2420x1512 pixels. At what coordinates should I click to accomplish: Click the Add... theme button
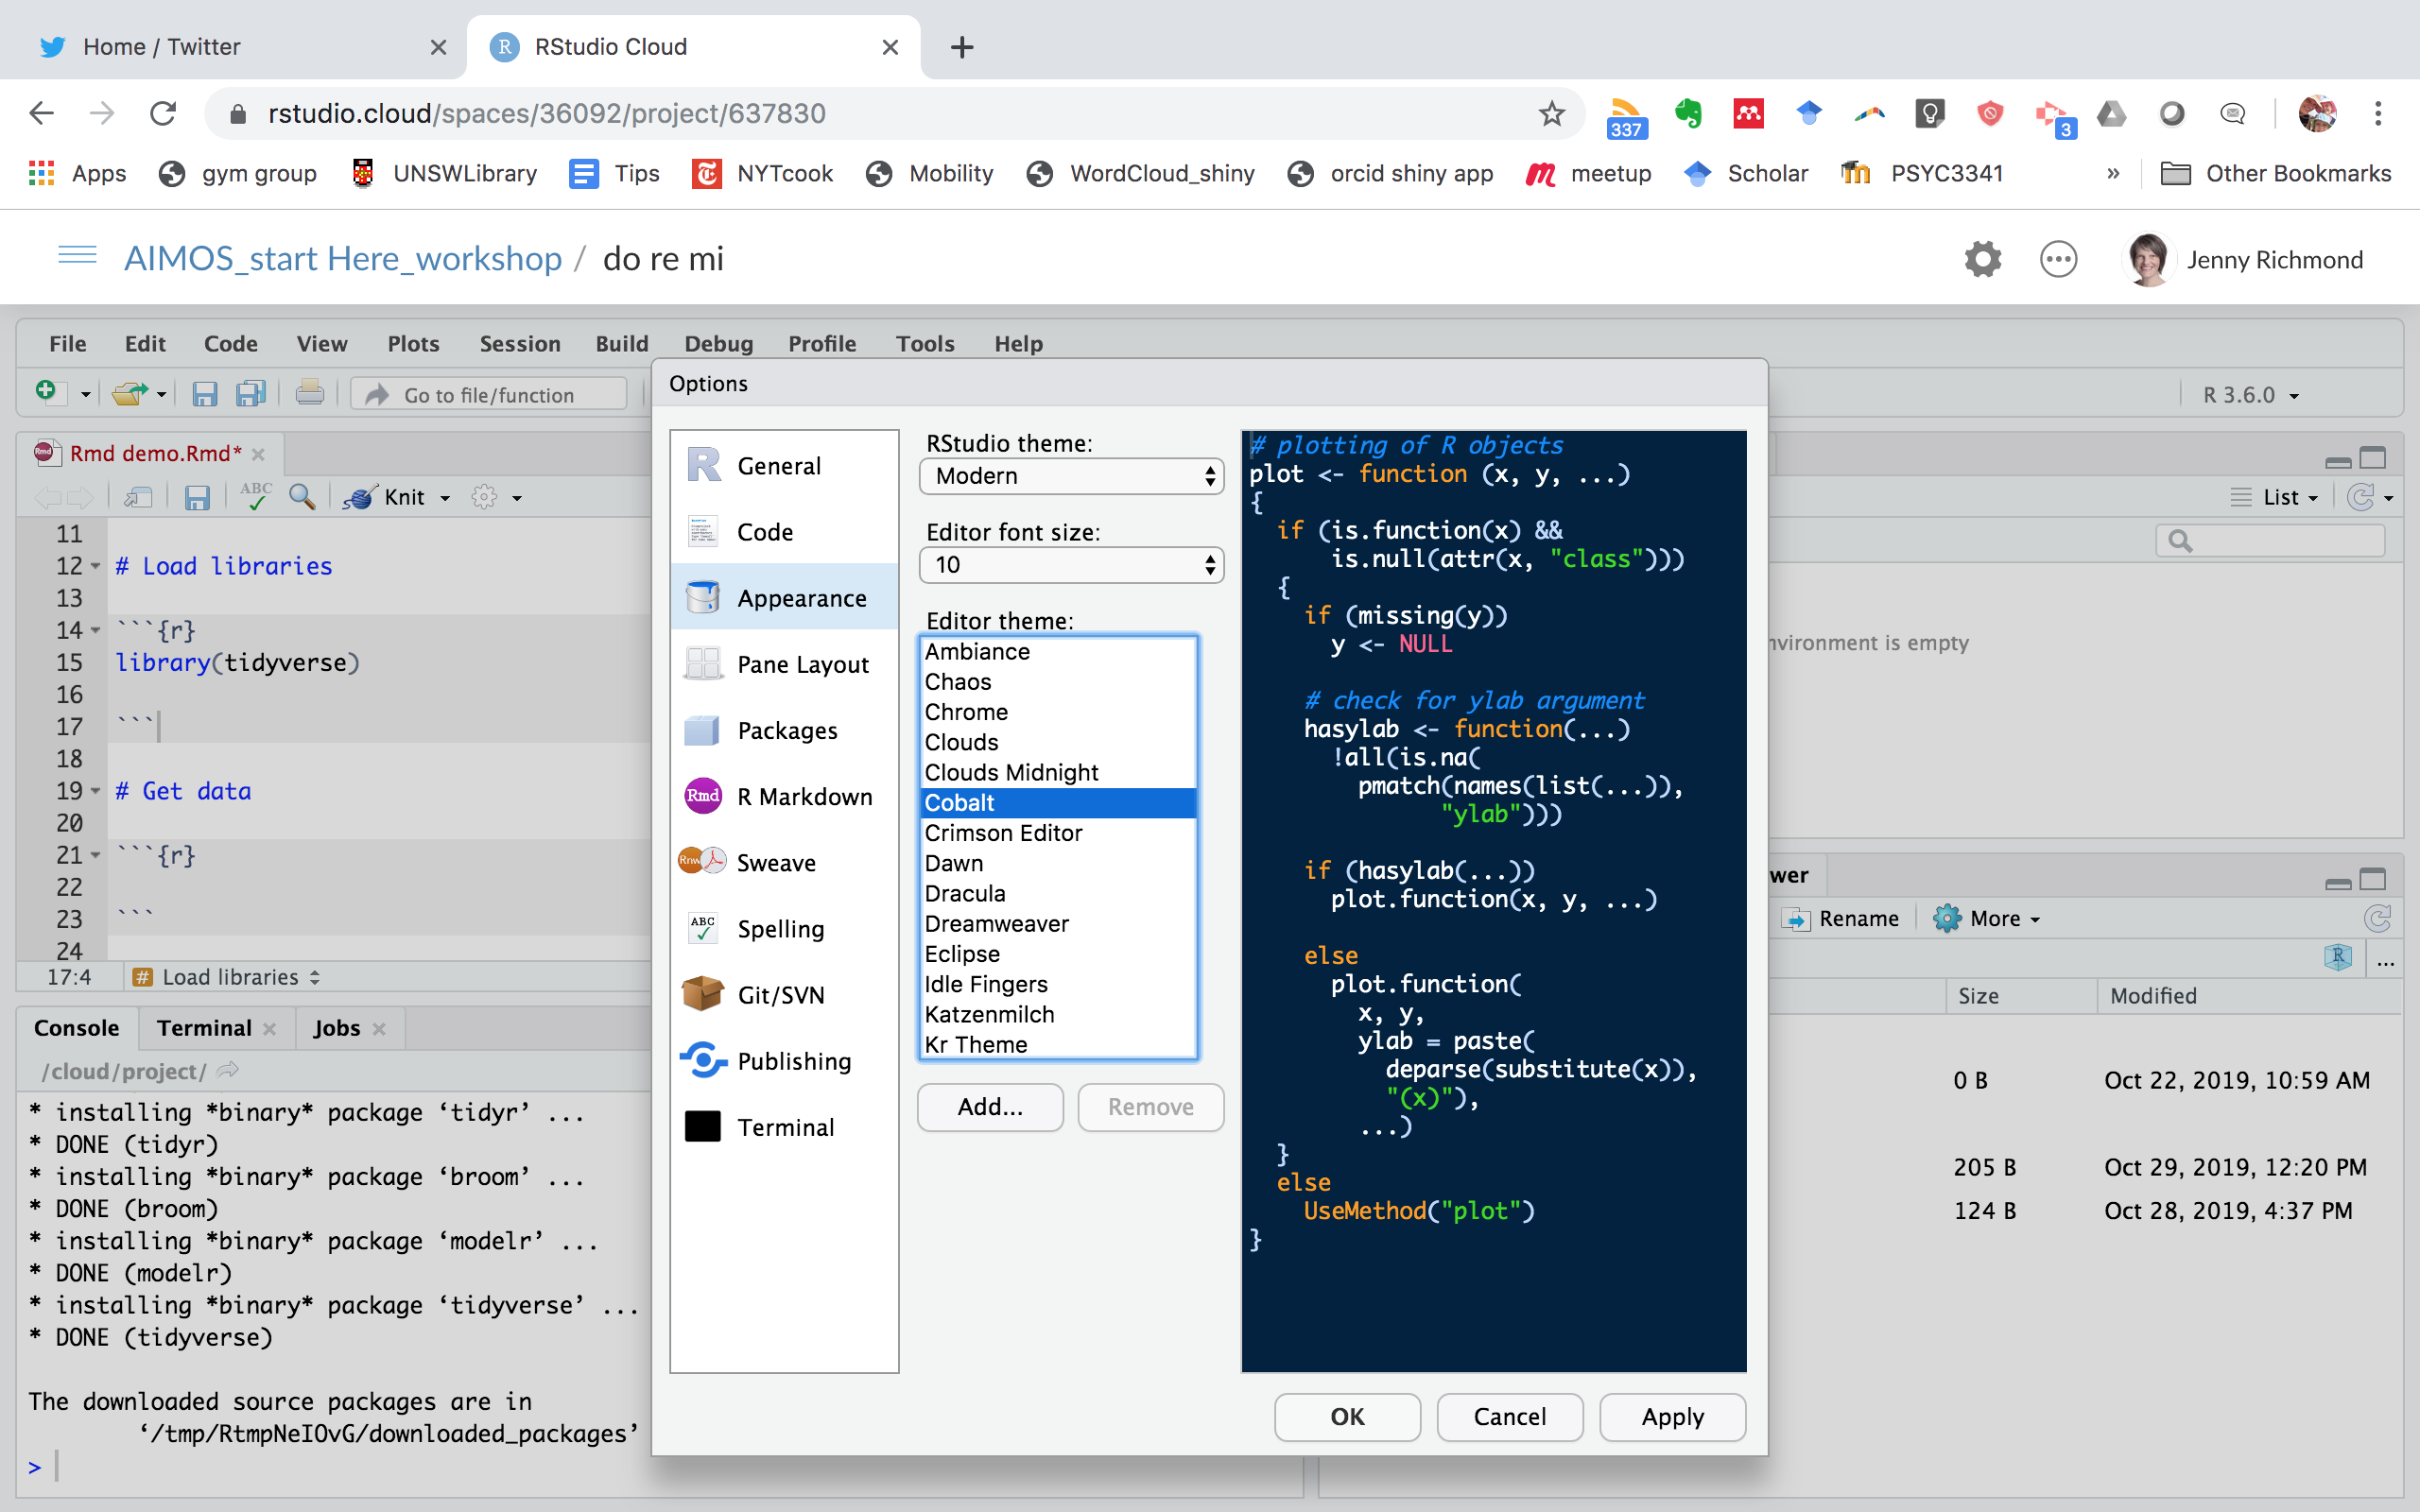(x=989, y=1107)
